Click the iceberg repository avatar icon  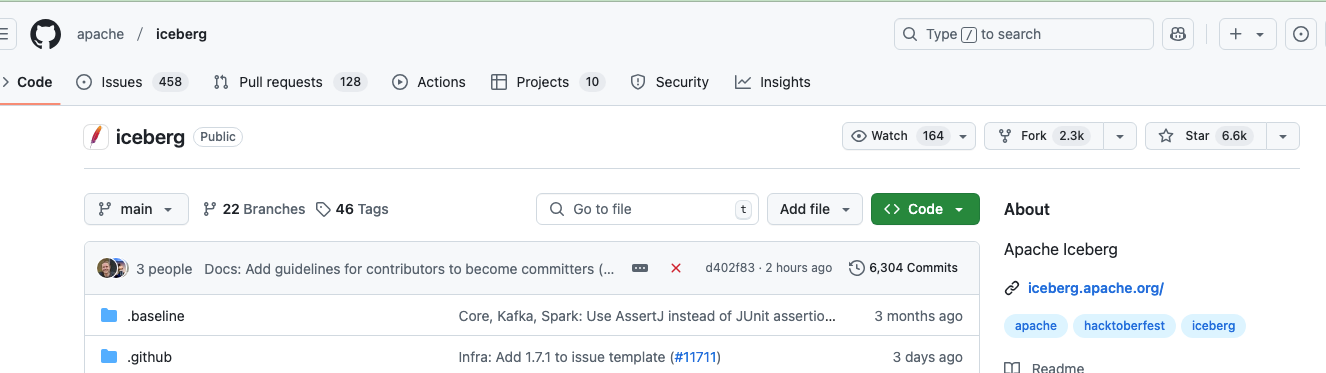(96, 137)
